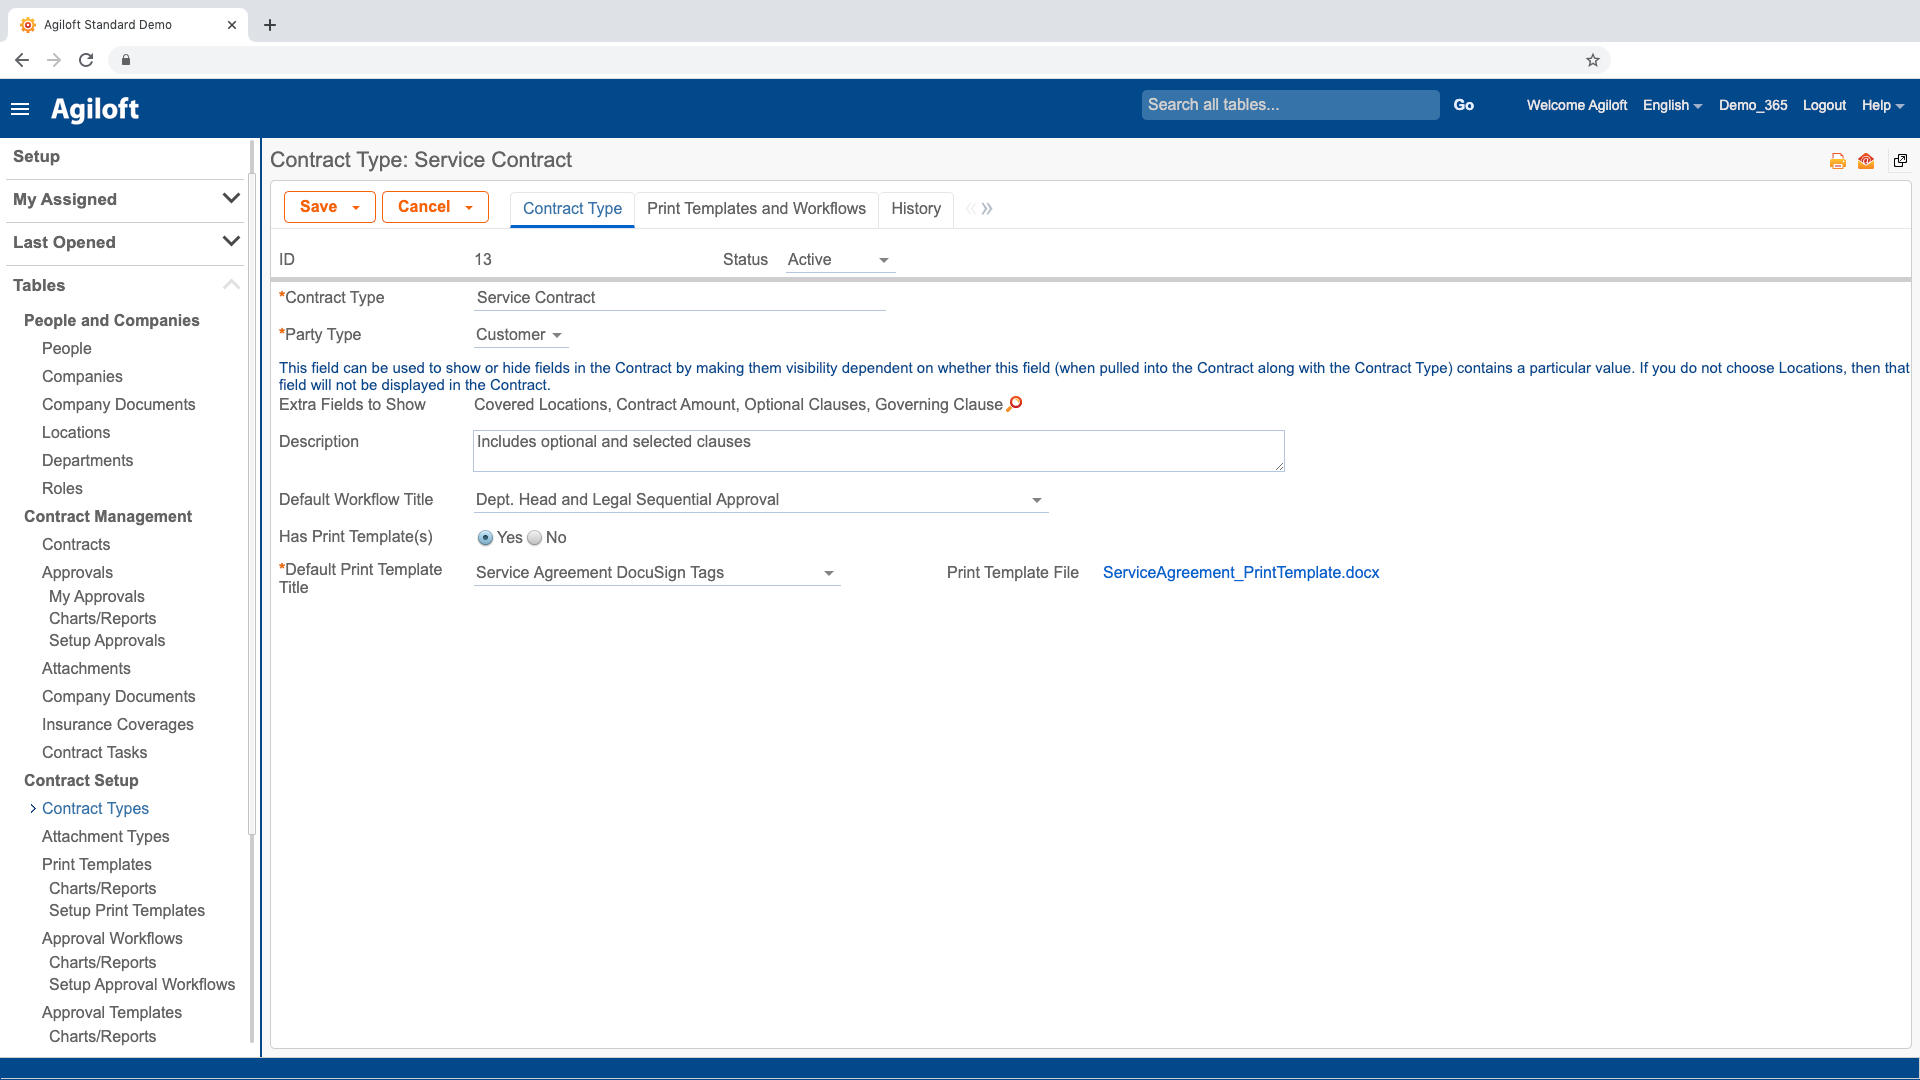Open record in new window icon
The width and height of the screenshot is (1920, 1080).
pos(1899,160)
